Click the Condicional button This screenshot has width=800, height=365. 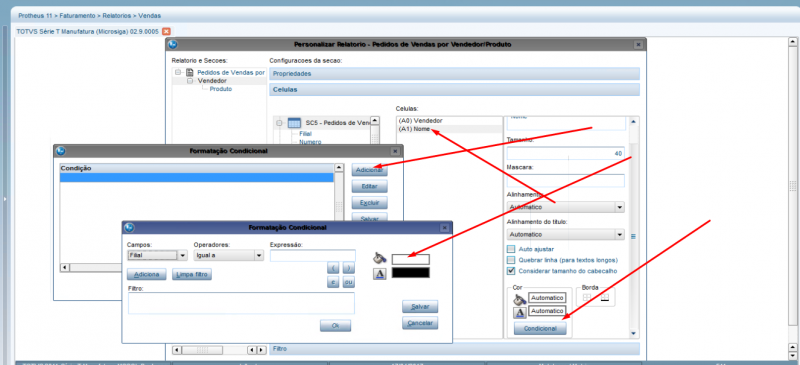[540, 329]
